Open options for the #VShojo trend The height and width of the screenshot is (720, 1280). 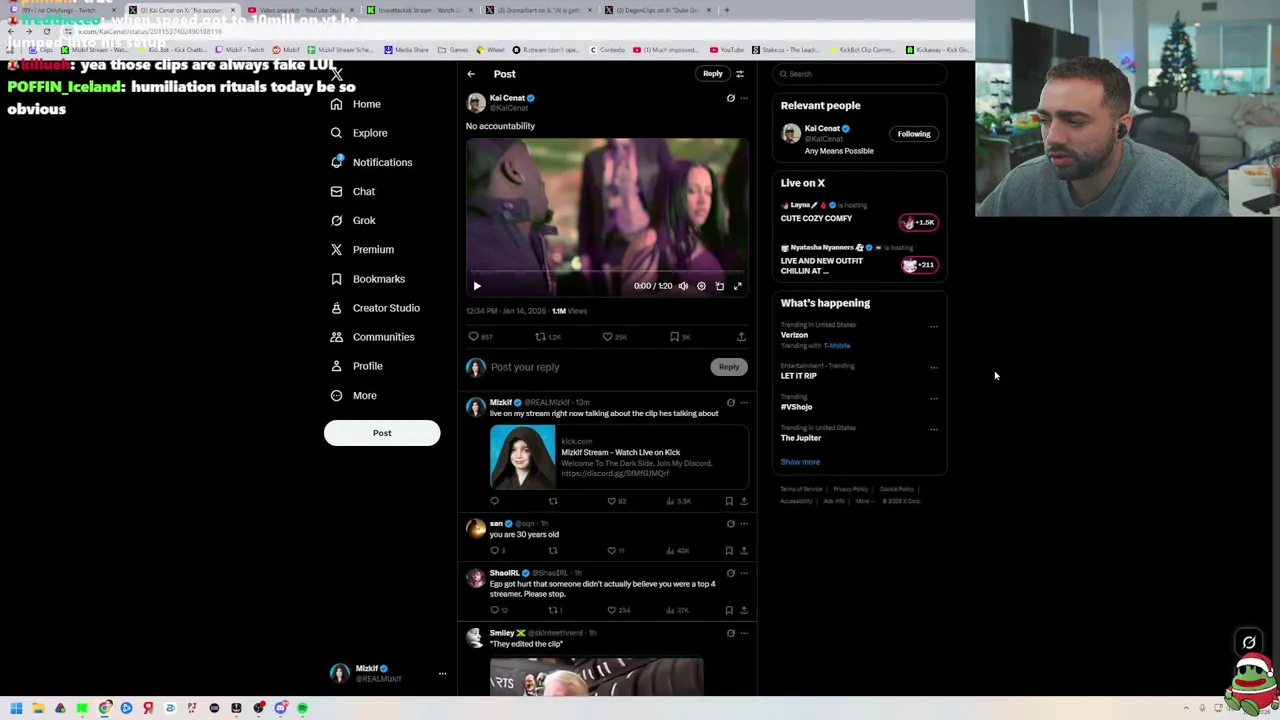[934, 398]
